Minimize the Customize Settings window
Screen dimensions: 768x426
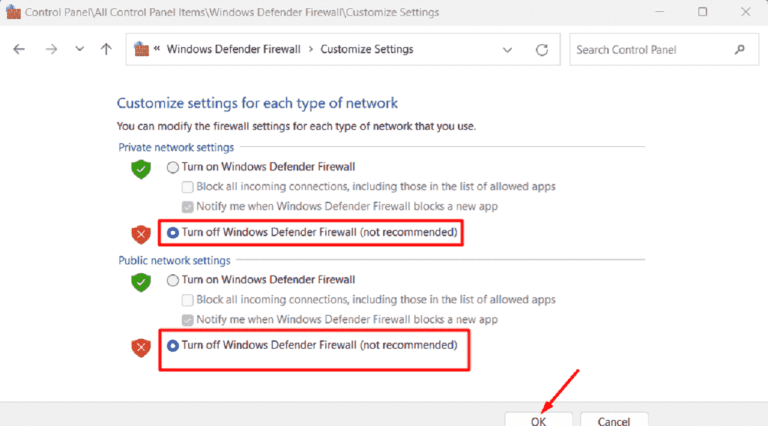click(x=659, y=12)
